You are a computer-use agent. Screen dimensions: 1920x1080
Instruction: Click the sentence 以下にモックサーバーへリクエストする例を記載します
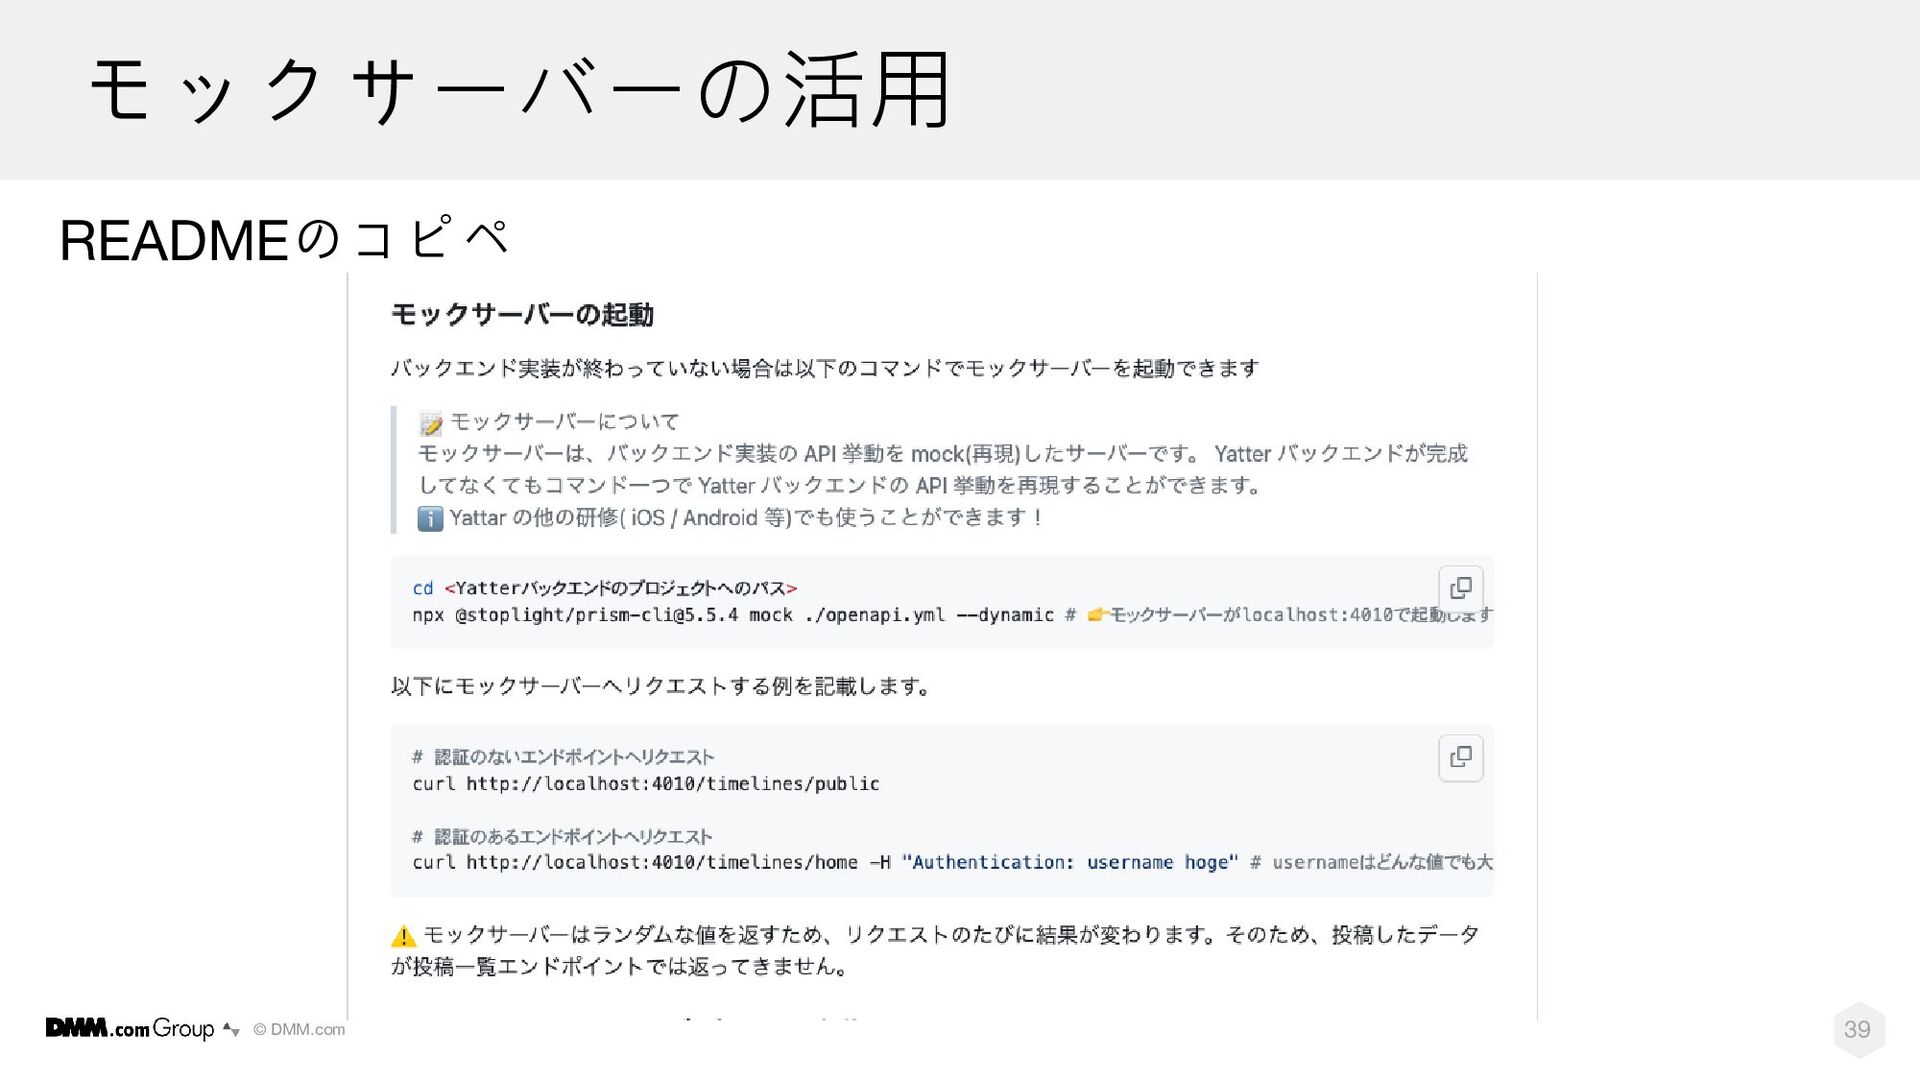click(661, 686)
